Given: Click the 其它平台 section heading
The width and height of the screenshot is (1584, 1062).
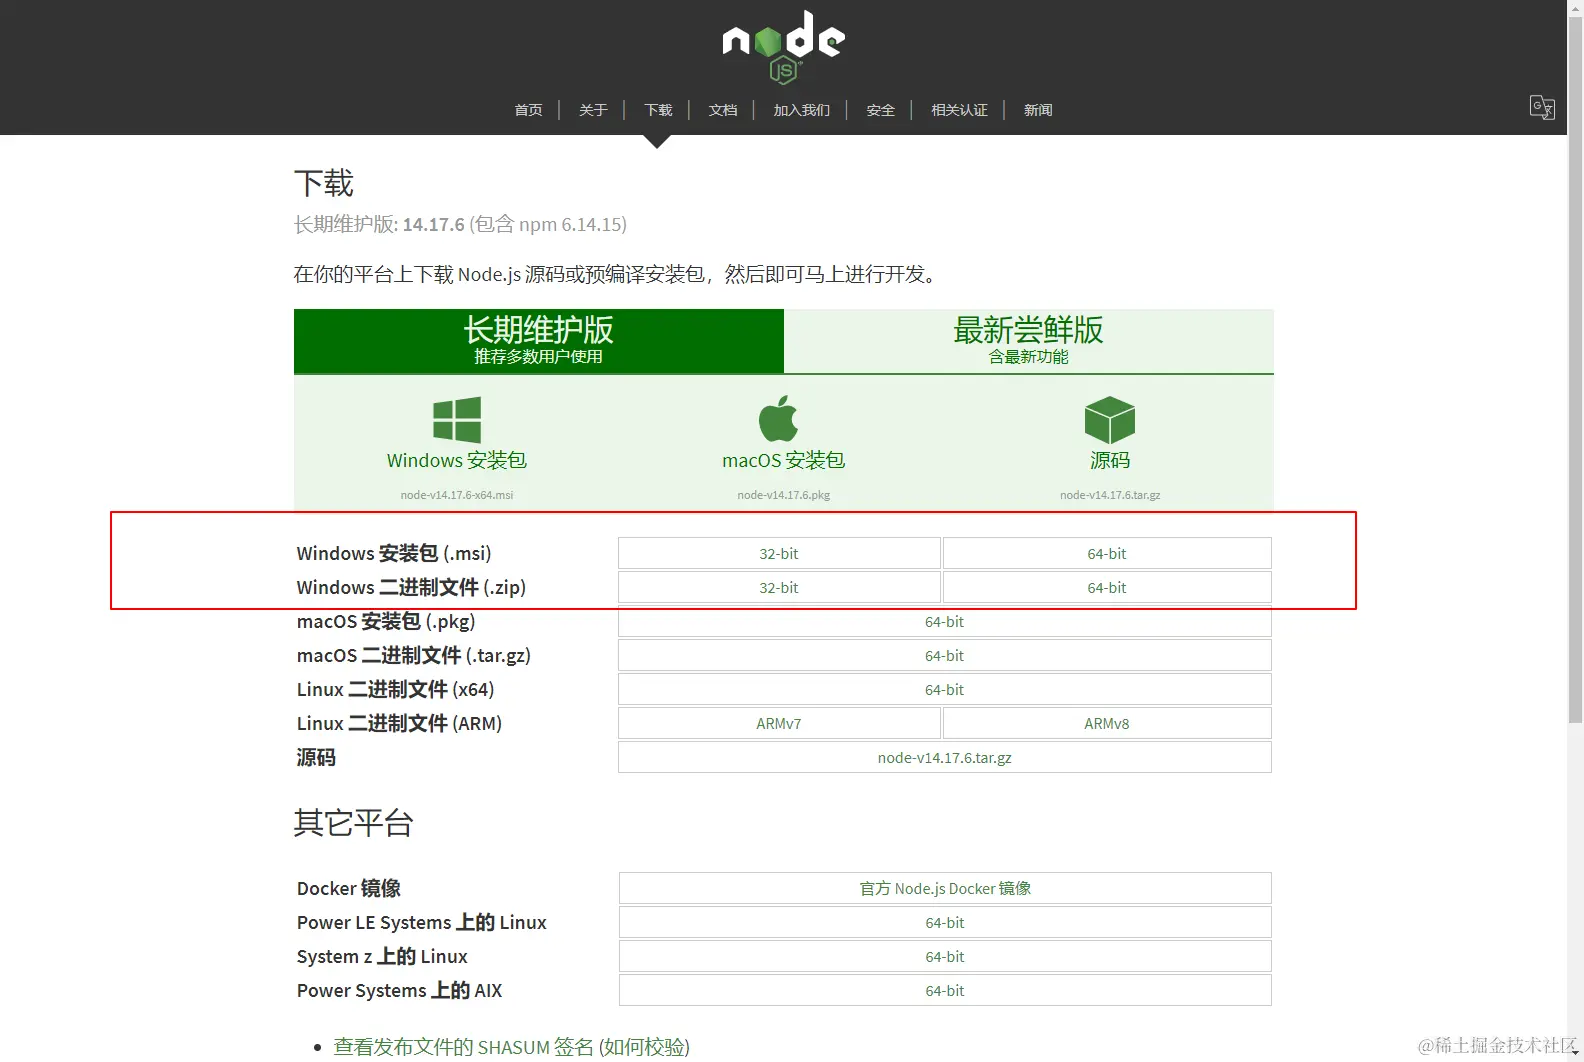Looking at the screenshot, I should [x=354, y=823].
